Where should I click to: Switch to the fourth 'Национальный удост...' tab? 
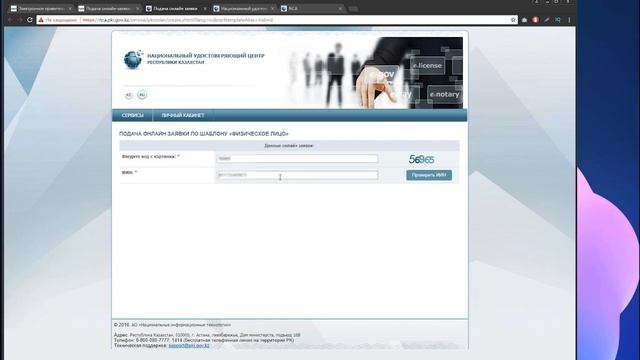[x=244, y=8]
